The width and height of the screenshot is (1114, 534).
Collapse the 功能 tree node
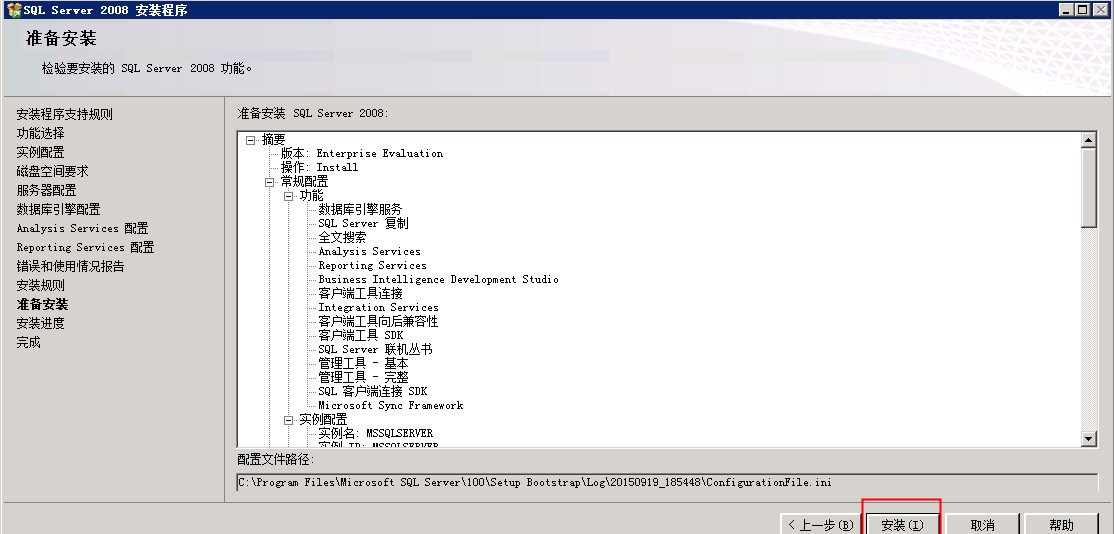(288, 196)
